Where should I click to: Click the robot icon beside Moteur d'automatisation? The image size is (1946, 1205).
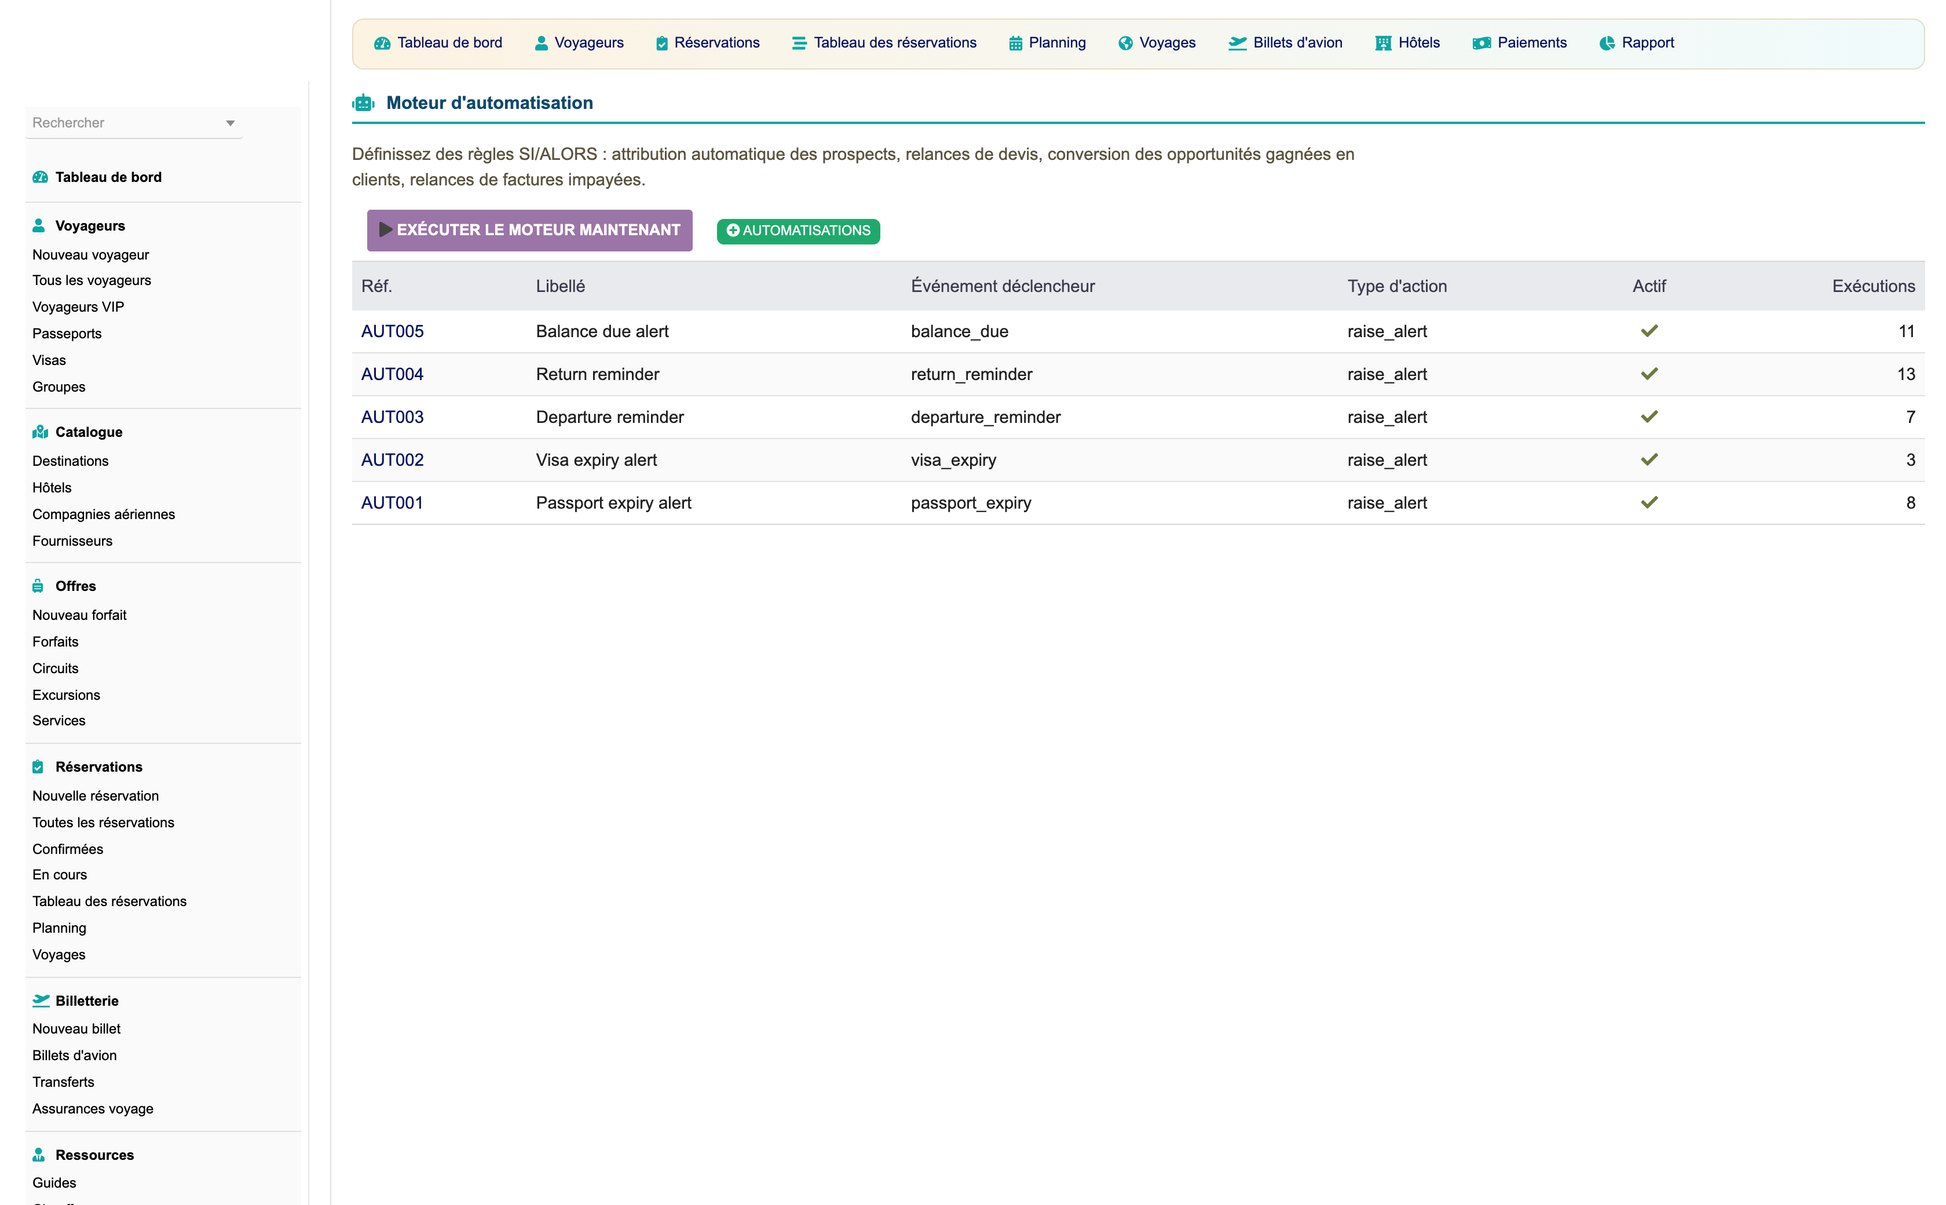pyautogui.click(x=364, y=103)
